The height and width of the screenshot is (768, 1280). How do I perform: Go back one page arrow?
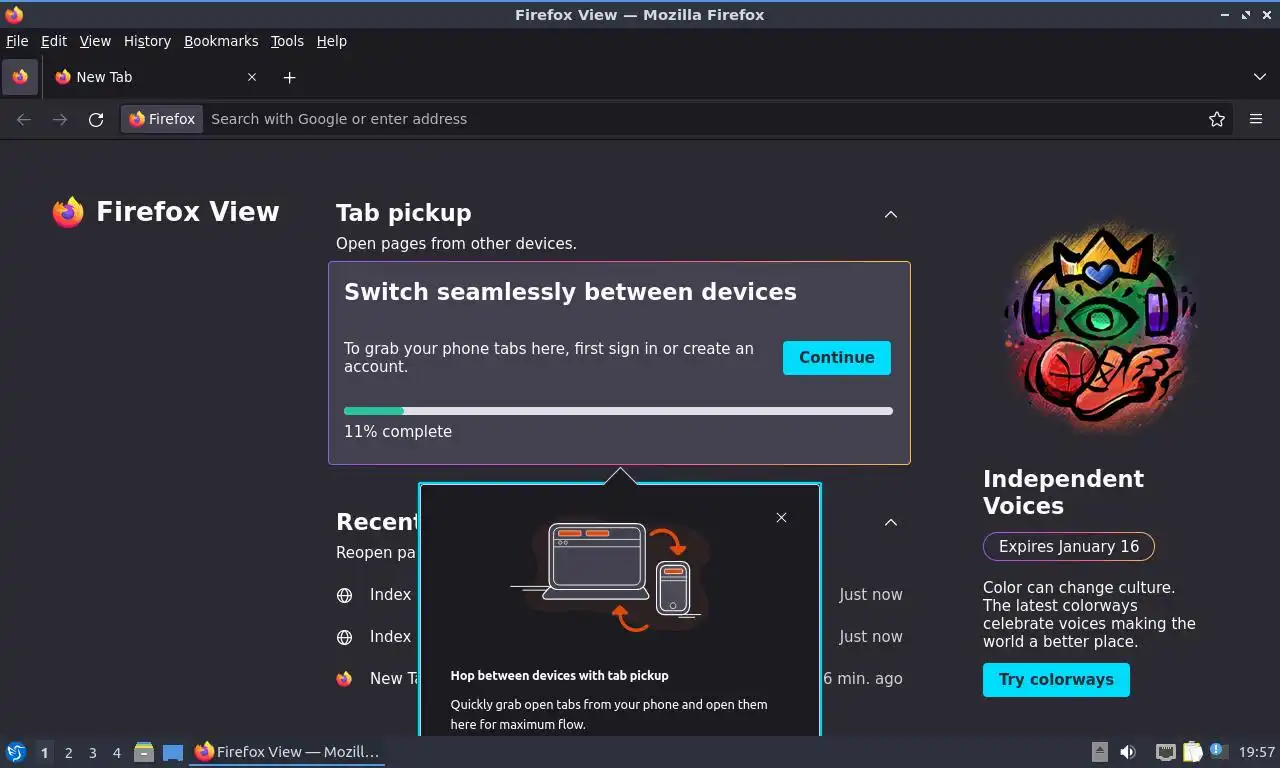24,119
